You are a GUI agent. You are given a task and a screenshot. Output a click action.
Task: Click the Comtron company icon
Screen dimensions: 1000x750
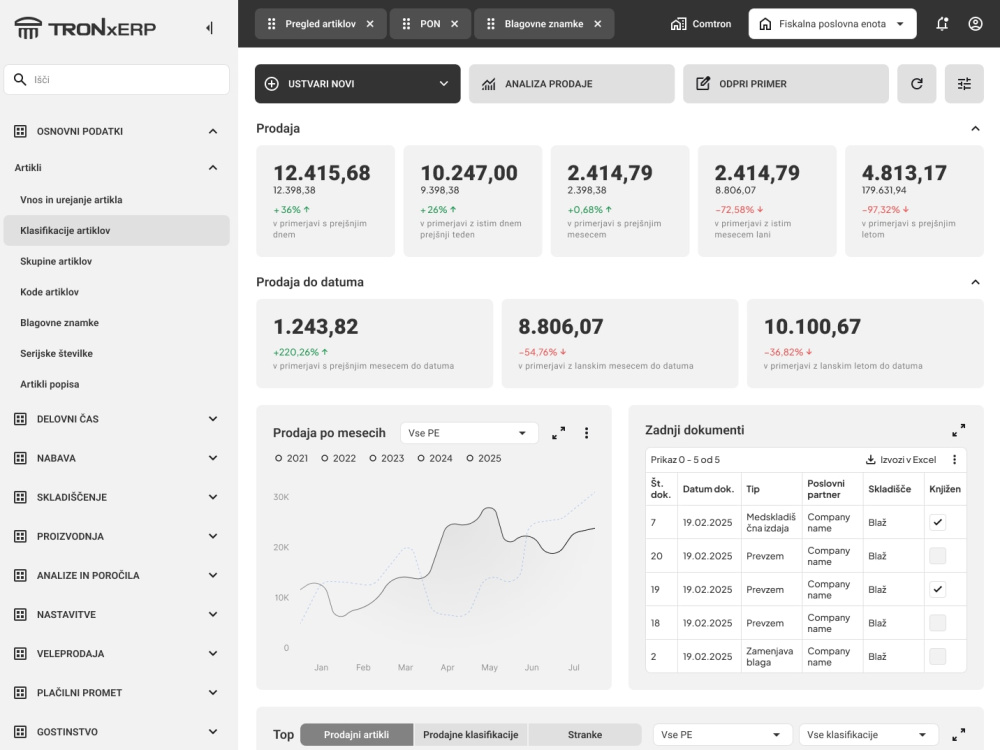click(x=679, y=24)
